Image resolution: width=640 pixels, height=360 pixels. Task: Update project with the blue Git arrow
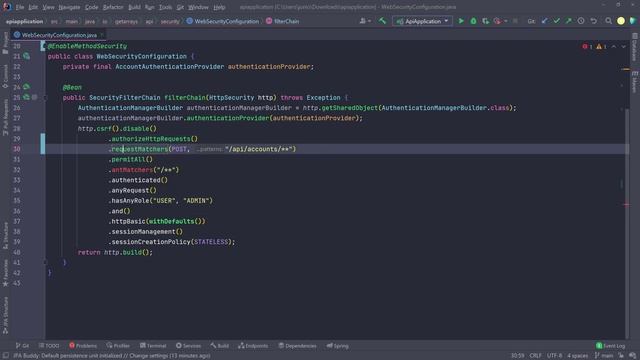[x=544, y=21]
